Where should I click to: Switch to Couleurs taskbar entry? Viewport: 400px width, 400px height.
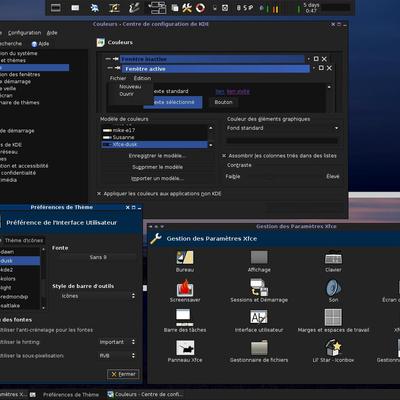146,394
